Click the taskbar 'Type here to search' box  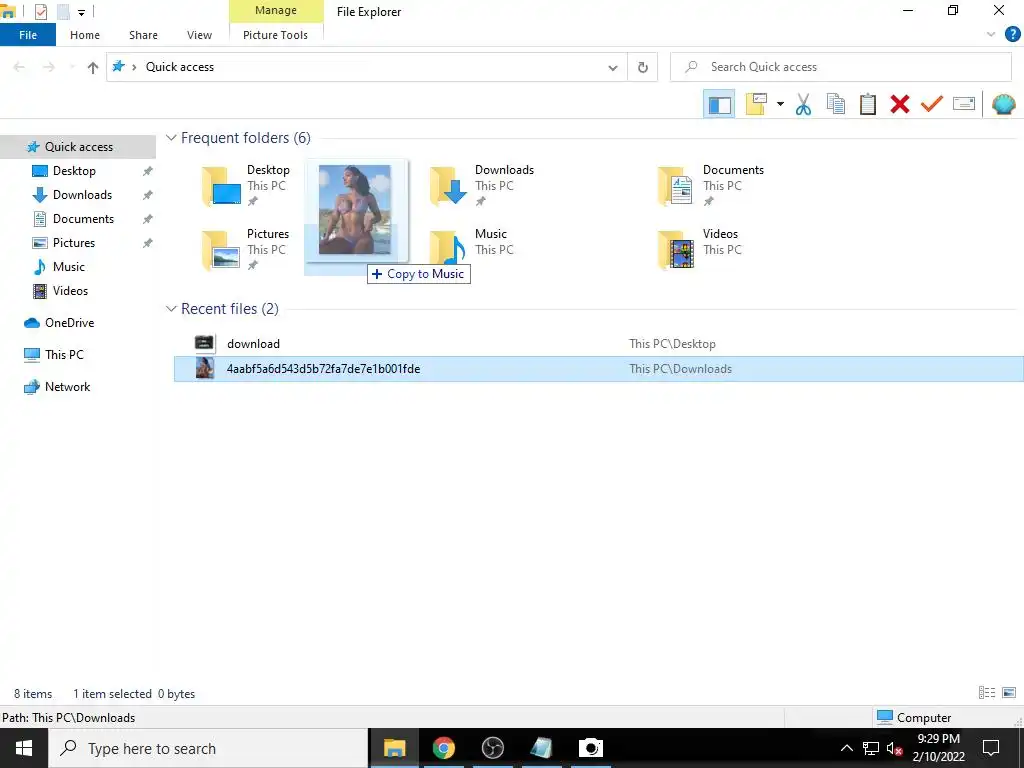pyautogui.click(x=208, y=748)
